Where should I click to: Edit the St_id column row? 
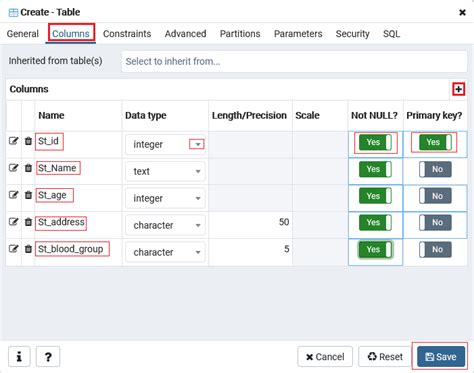pyautogui.click(x=13, y=141)
